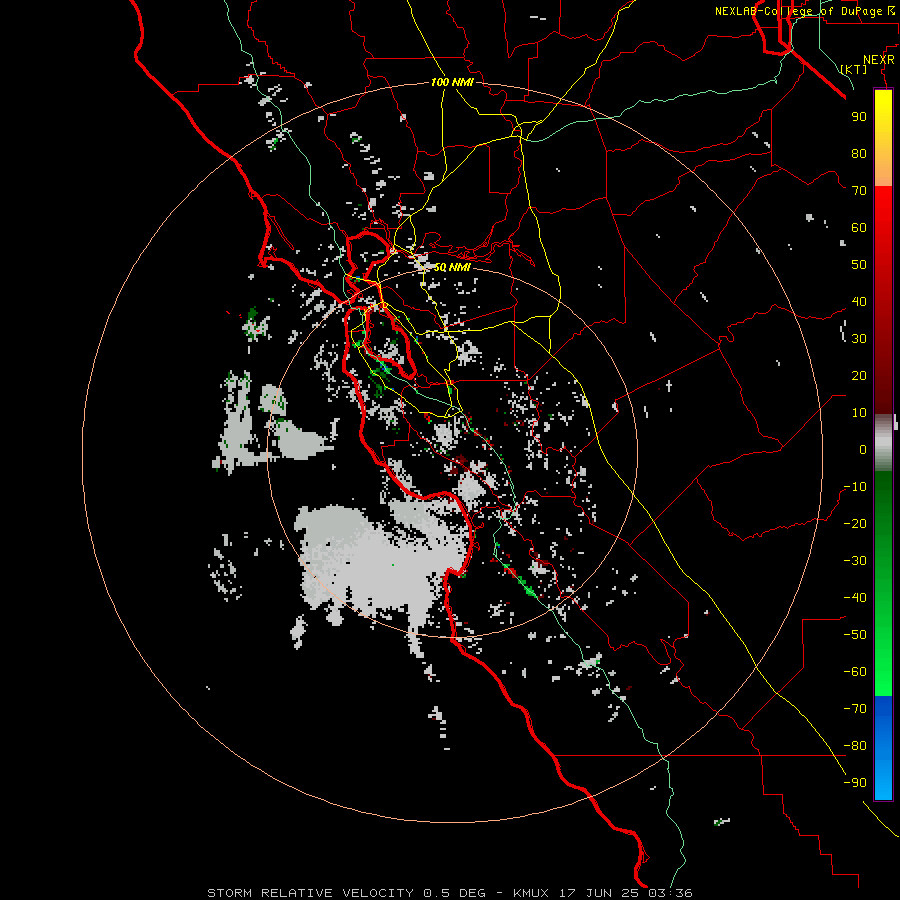This screenshot has width=900, height=900.
Task: Click the 70 value on velocity scale
Action: click(859, 191)
